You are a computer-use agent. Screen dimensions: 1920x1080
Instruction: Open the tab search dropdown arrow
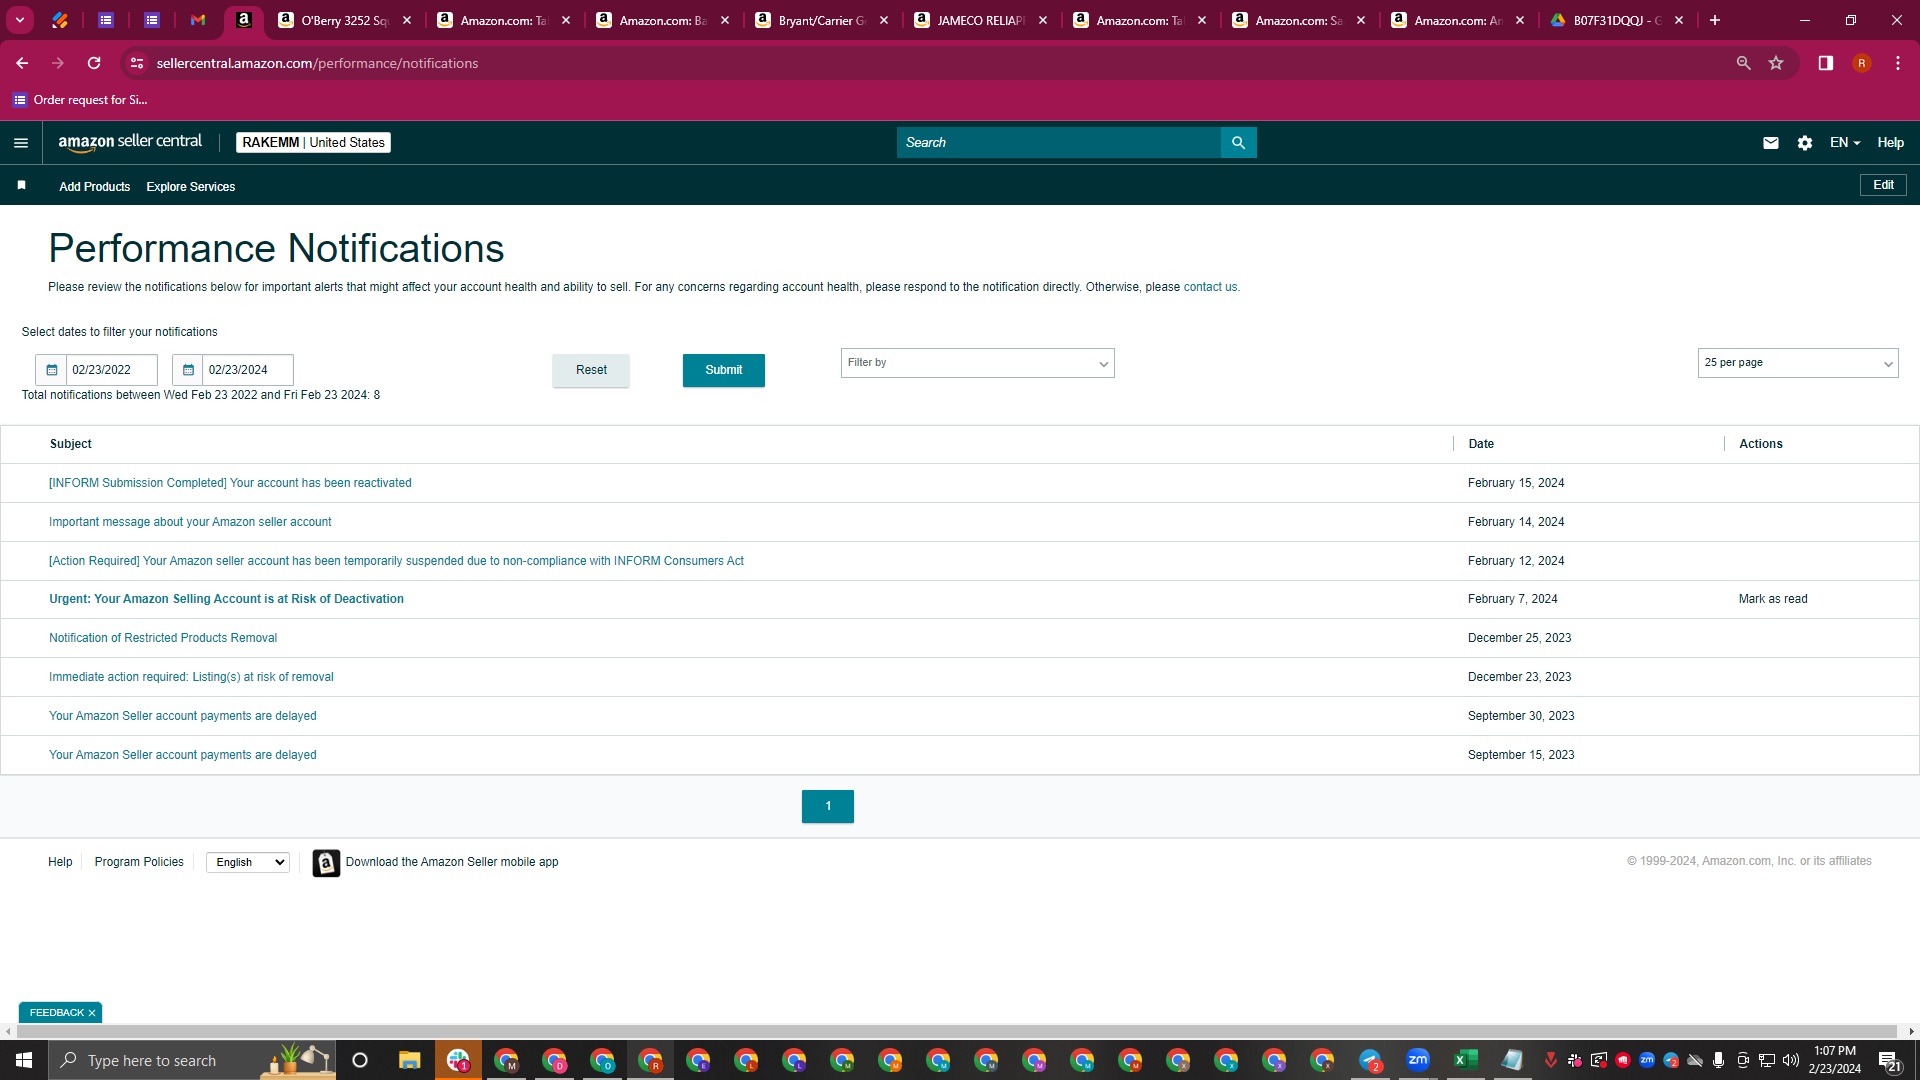[20, 20]
